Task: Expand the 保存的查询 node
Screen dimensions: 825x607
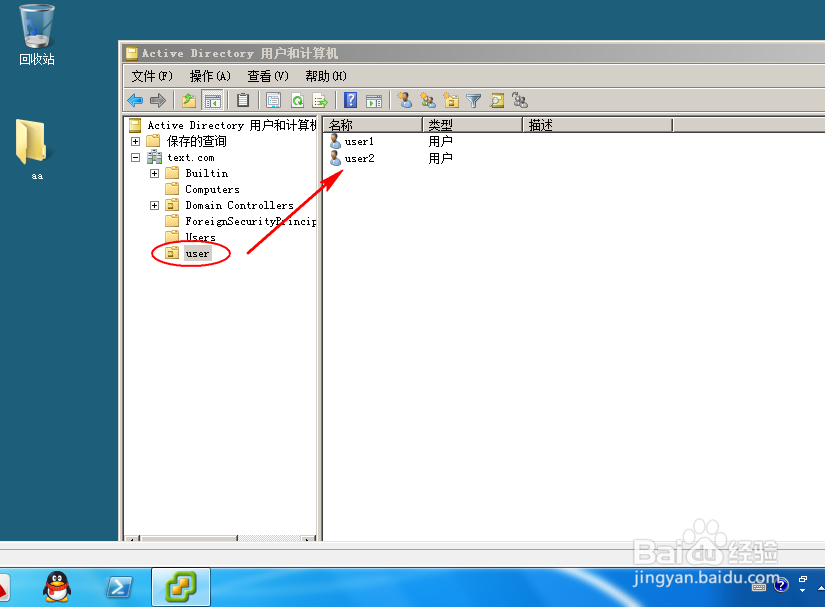Action: point(135,141)
